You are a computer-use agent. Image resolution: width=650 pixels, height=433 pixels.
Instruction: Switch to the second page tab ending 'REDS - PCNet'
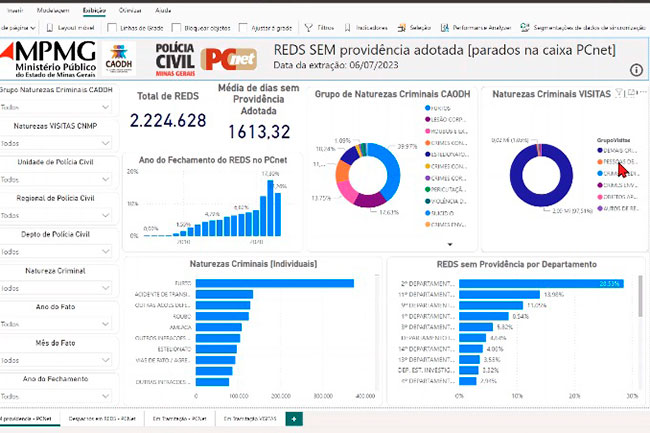tap(102, 419)
